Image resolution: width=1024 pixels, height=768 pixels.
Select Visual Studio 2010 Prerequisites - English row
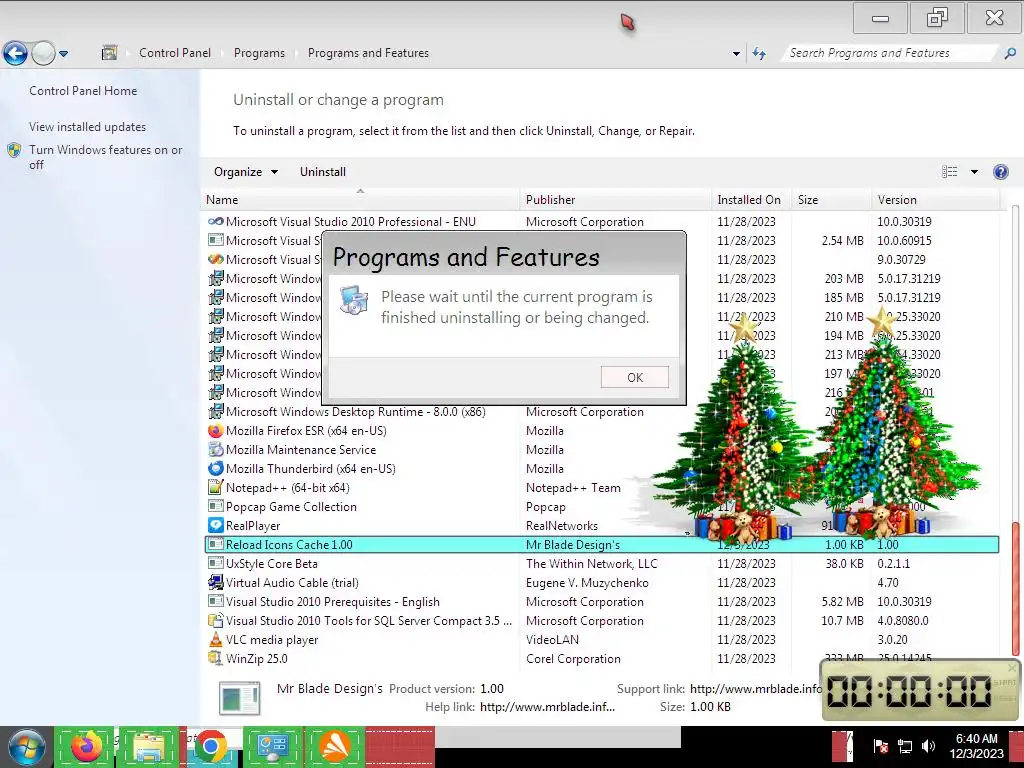(x=601, y=602)
